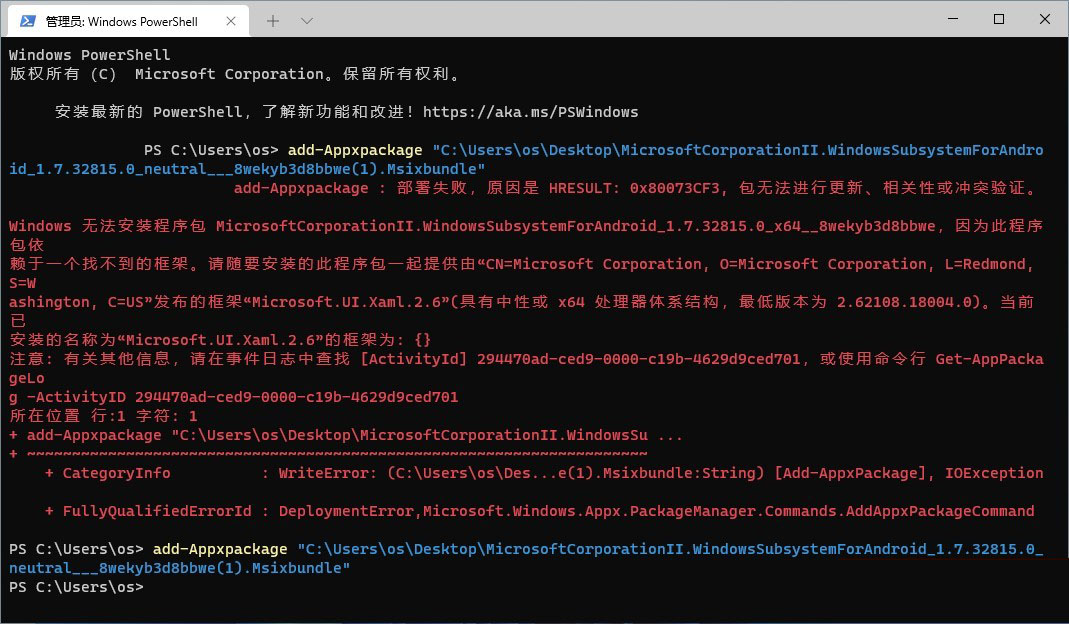Image resolution: width=1069 pixels, height=624 pixels.
Task: Click the PowerShell icon in the tab
Action: [x=28, y=21]
